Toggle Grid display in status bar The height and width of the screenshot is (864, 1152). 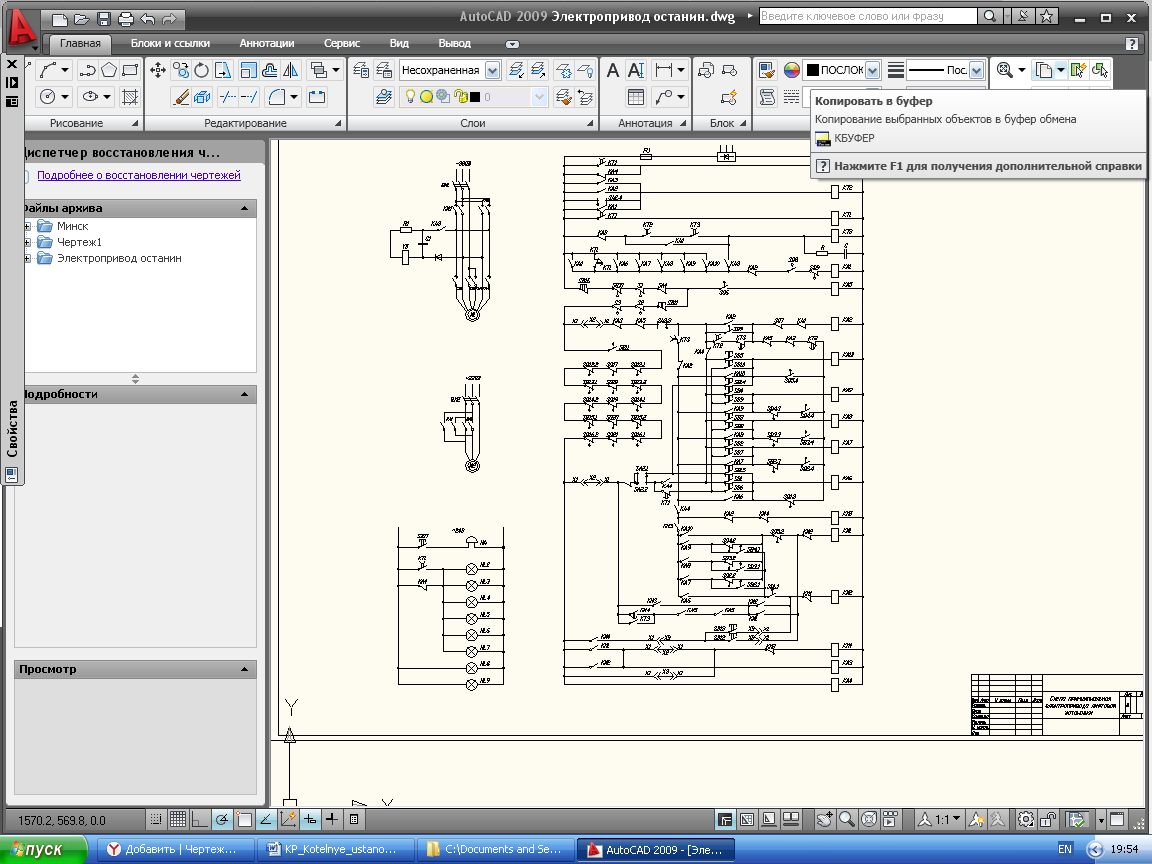(x=178, y=819)
